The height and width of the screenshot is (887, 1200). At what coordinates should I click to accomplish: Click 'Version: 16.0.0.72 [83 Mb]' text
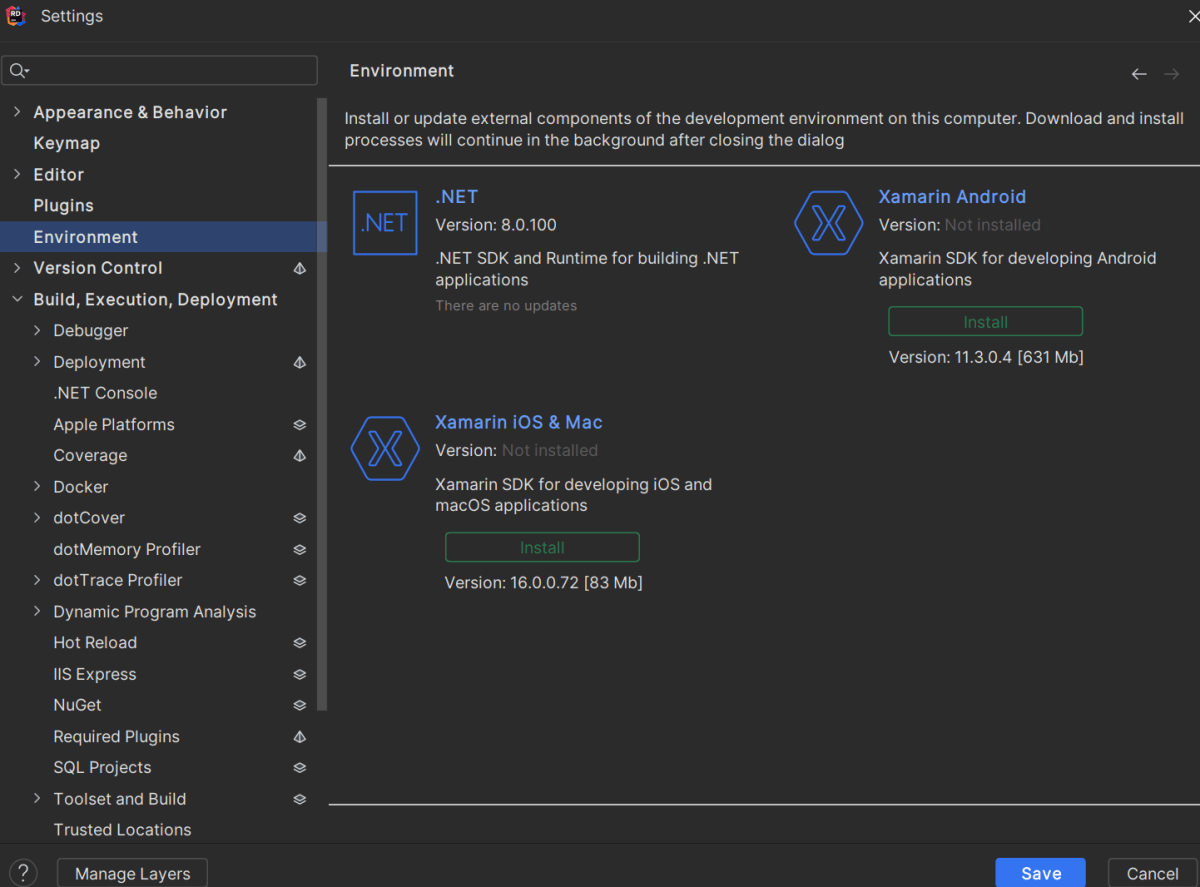[x=543, y=582]
